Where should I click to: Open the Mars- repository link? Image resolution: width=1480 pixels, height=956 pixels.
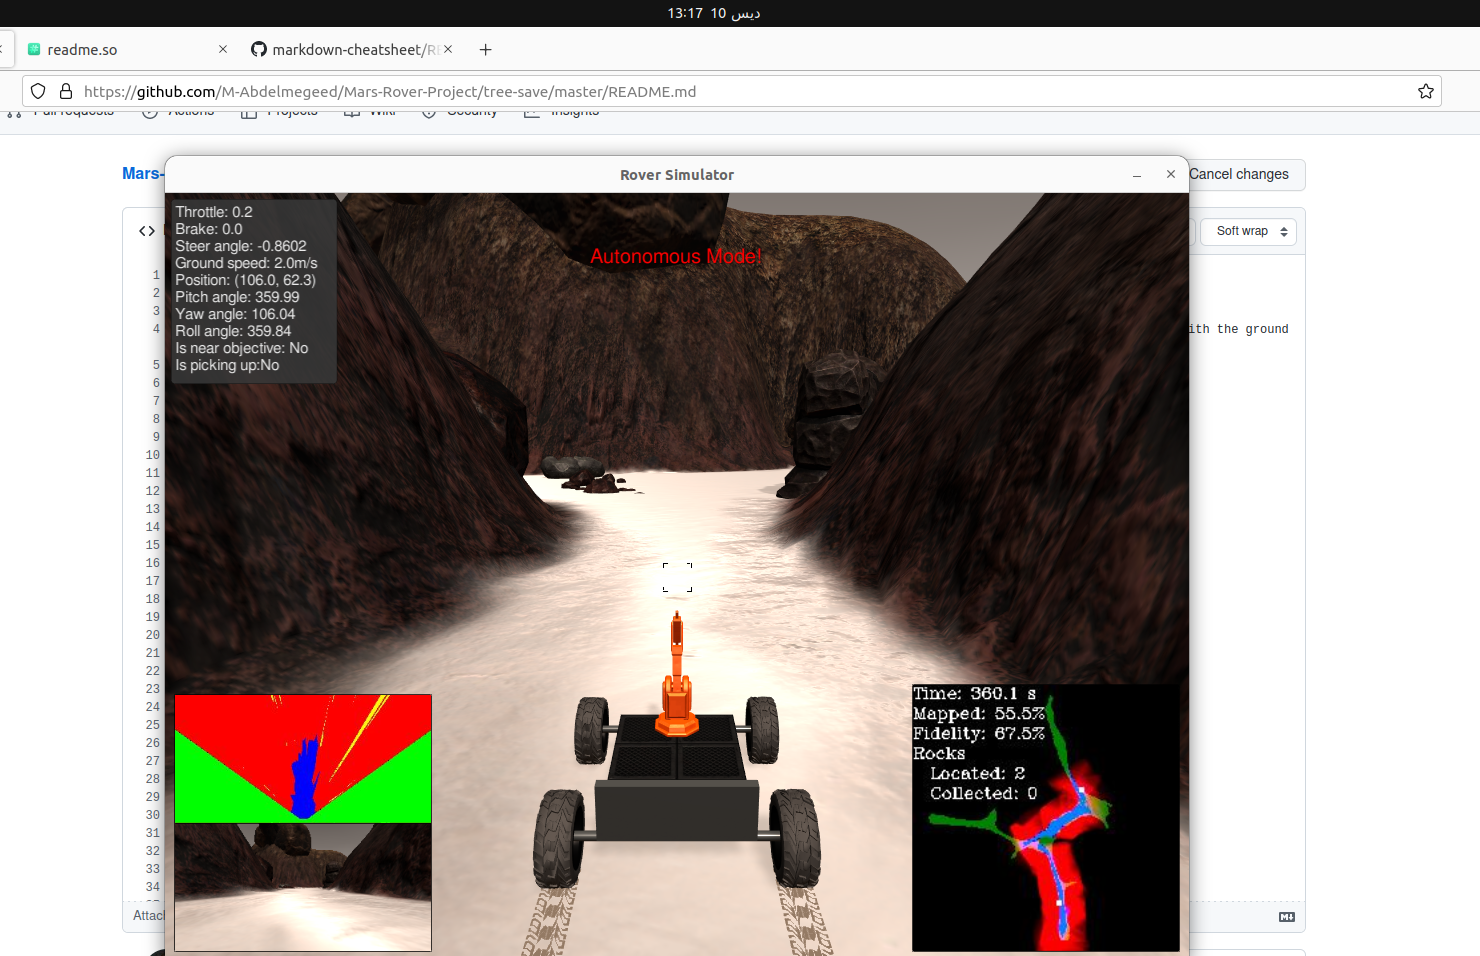[143, 174]
